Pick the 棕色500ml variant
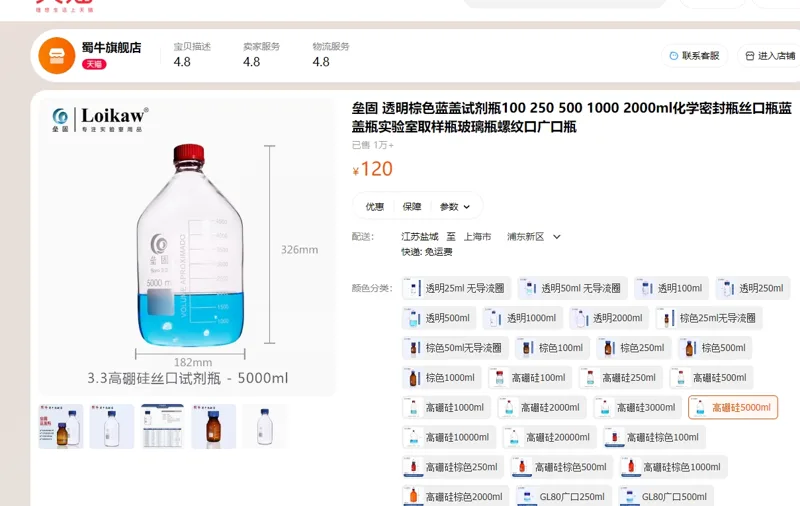The width and height of the screenshot is (800, 506). pyautogui.click(x=715, y=348)
